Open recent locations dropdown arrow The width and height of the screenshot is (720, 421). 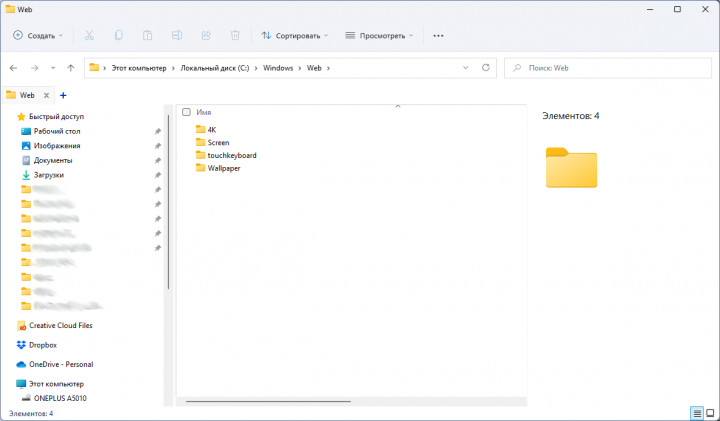pyautogui.click(x=53, y=68)
